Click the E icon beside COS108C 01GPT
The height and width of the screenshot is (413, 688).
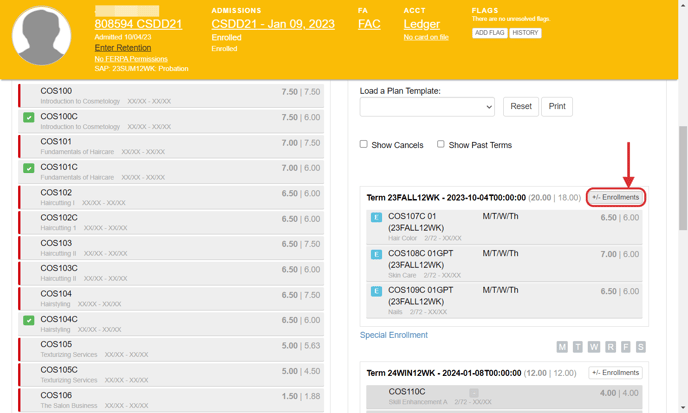377,255
